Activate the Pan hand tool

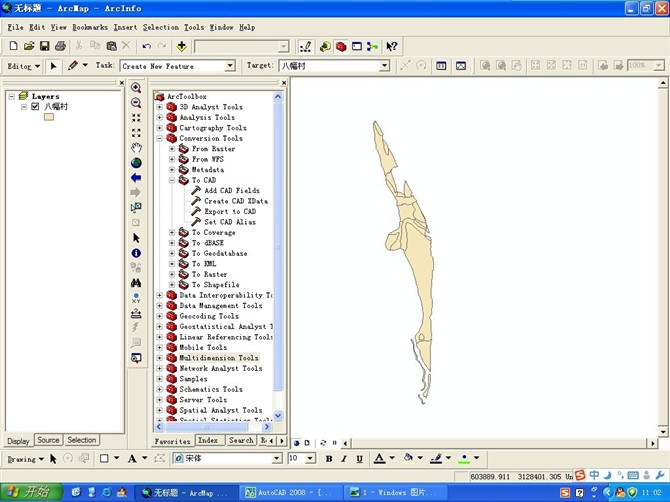(x=136, y=147)
